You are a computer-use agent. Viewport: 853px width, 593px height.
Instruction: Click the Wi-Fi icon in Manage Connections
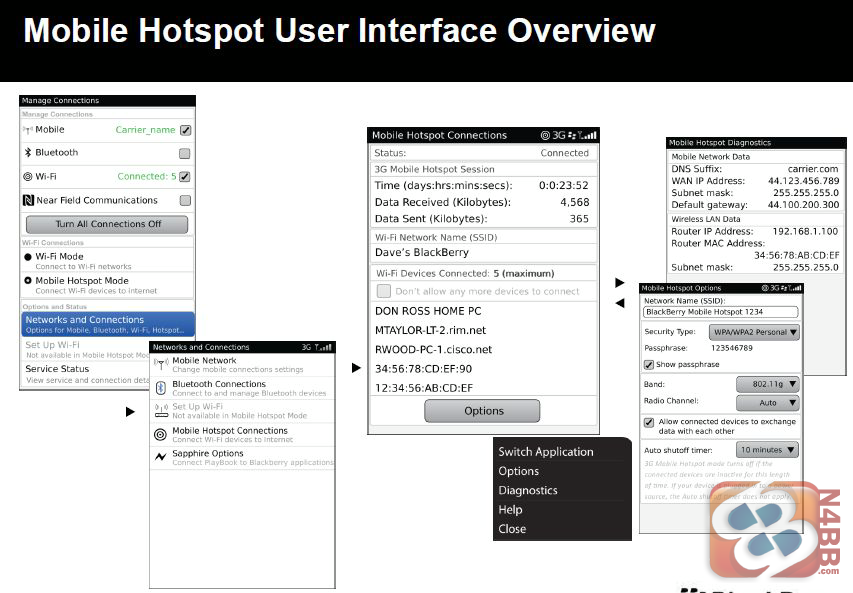coord(28,177)
